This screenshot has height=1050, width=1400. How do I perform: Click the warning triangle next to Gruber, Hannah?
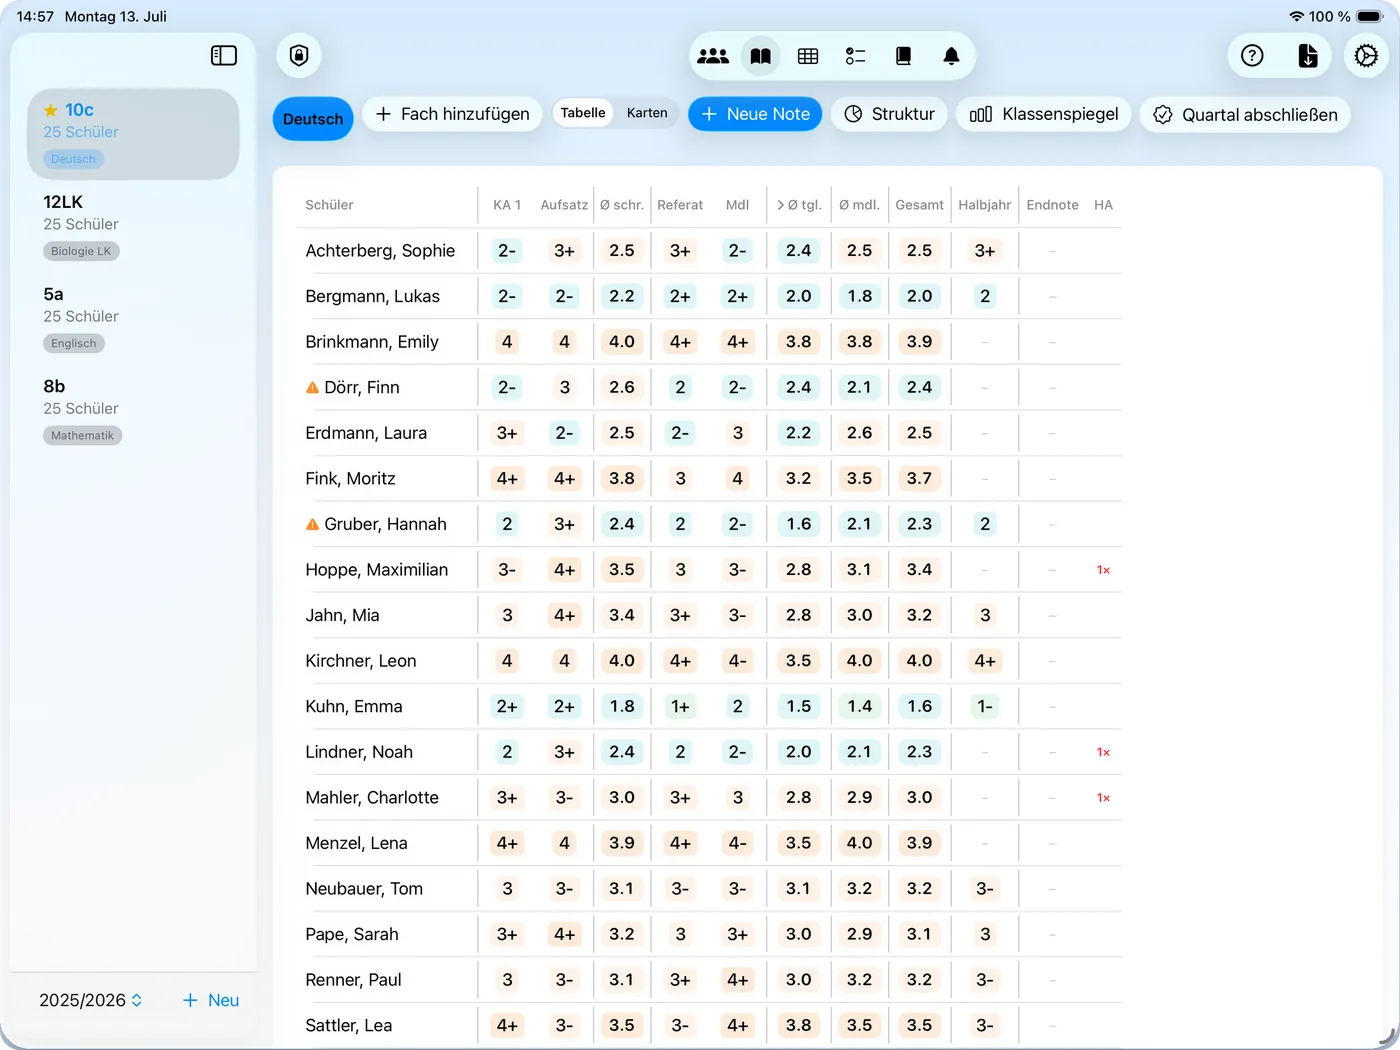pyautogui.click(x=312, y=524)
